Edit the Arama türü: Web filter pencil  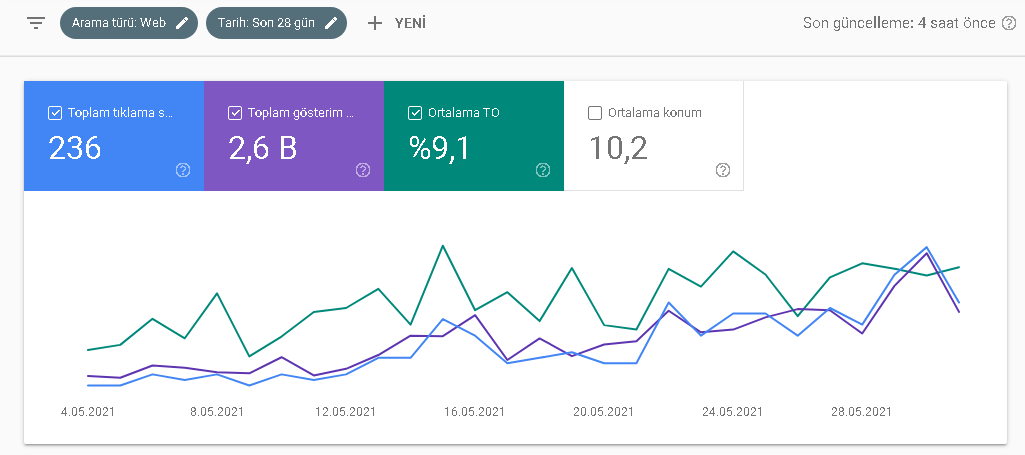pyautogui.click(x=182, y=23)
